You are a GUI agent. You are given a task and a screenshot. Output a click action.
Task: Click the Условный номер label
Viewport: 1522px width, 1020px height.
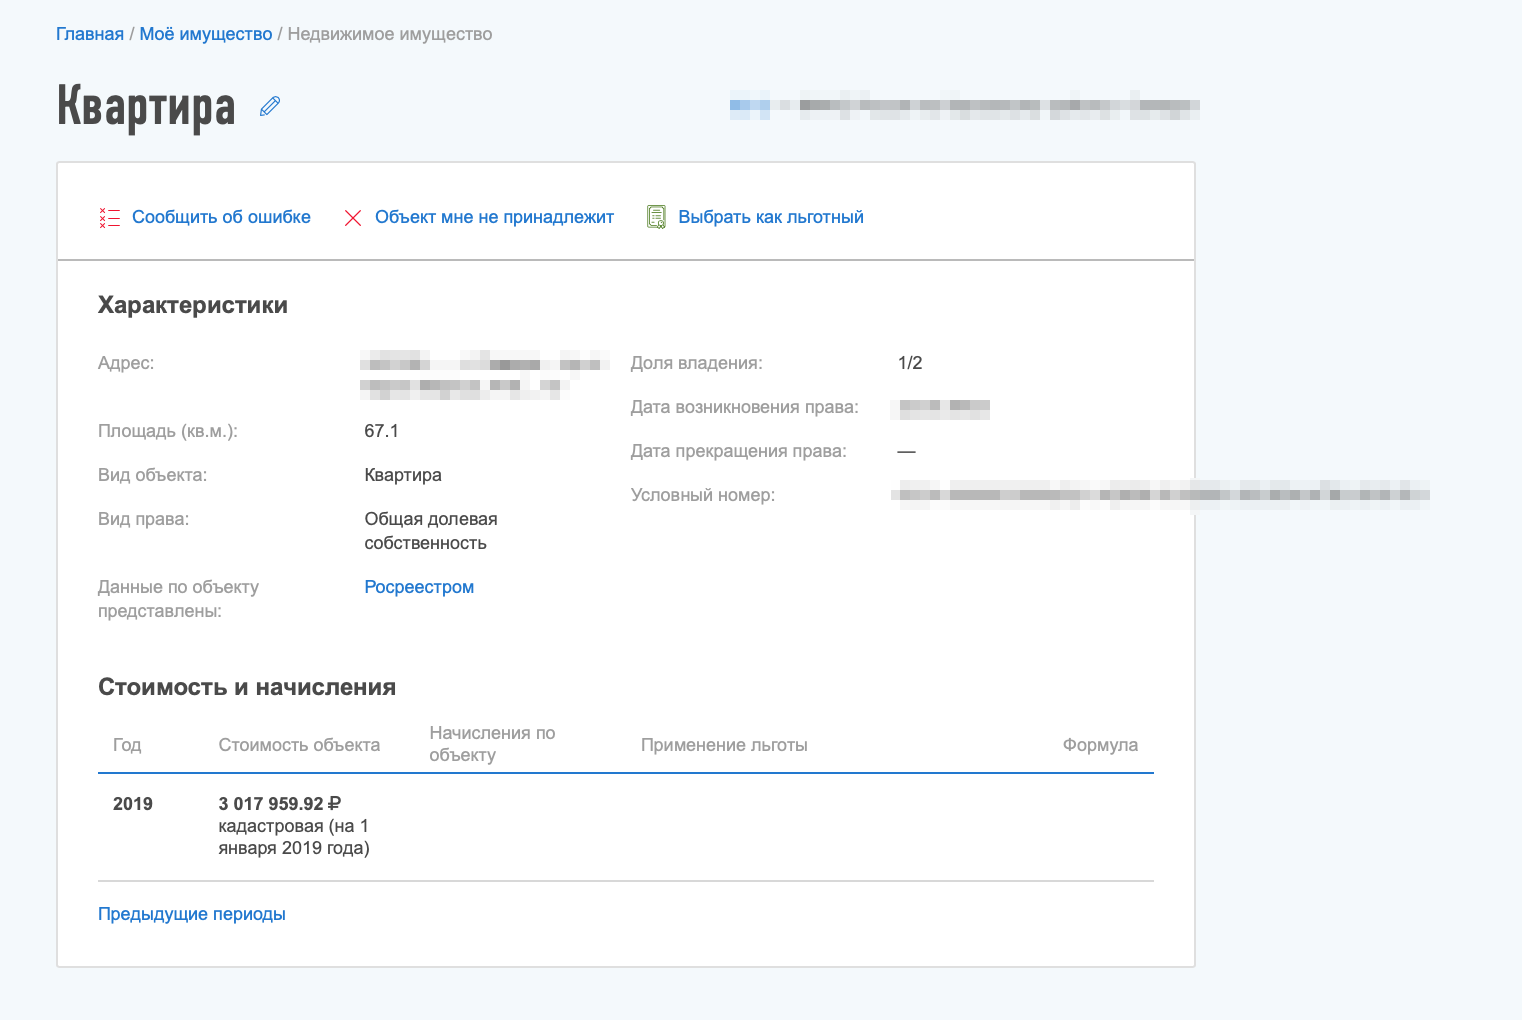pos(702,495)
